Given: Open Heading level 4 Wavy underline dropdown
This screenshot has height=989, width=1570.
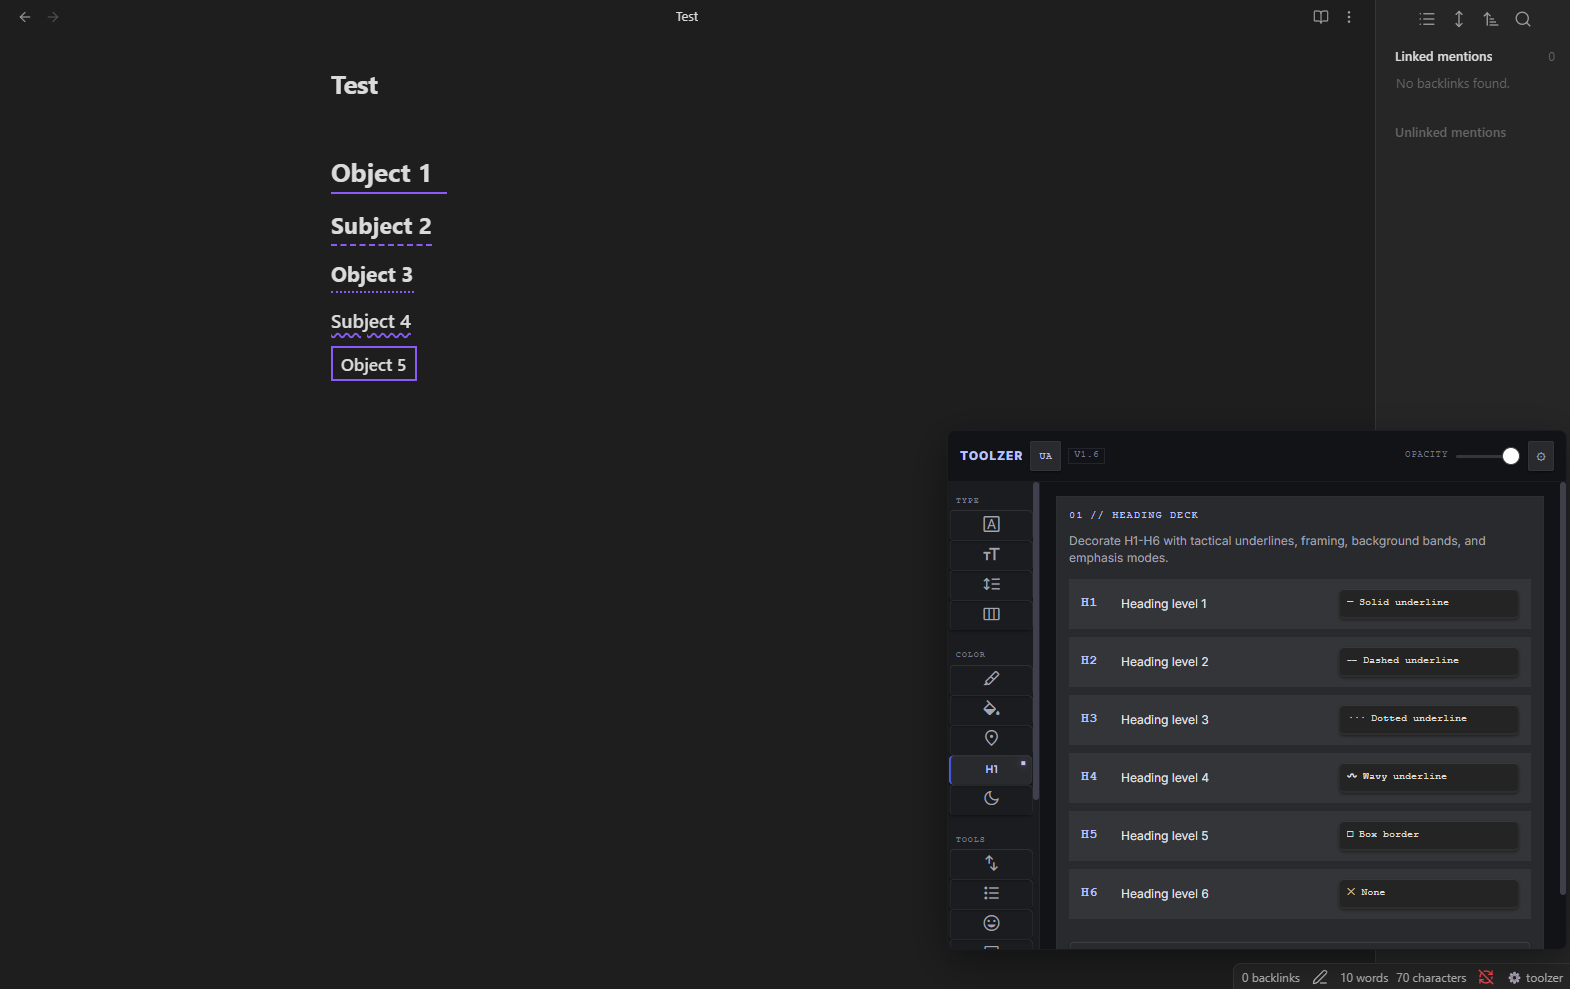Looking at the screenshot, I should tap(1429, 777).
